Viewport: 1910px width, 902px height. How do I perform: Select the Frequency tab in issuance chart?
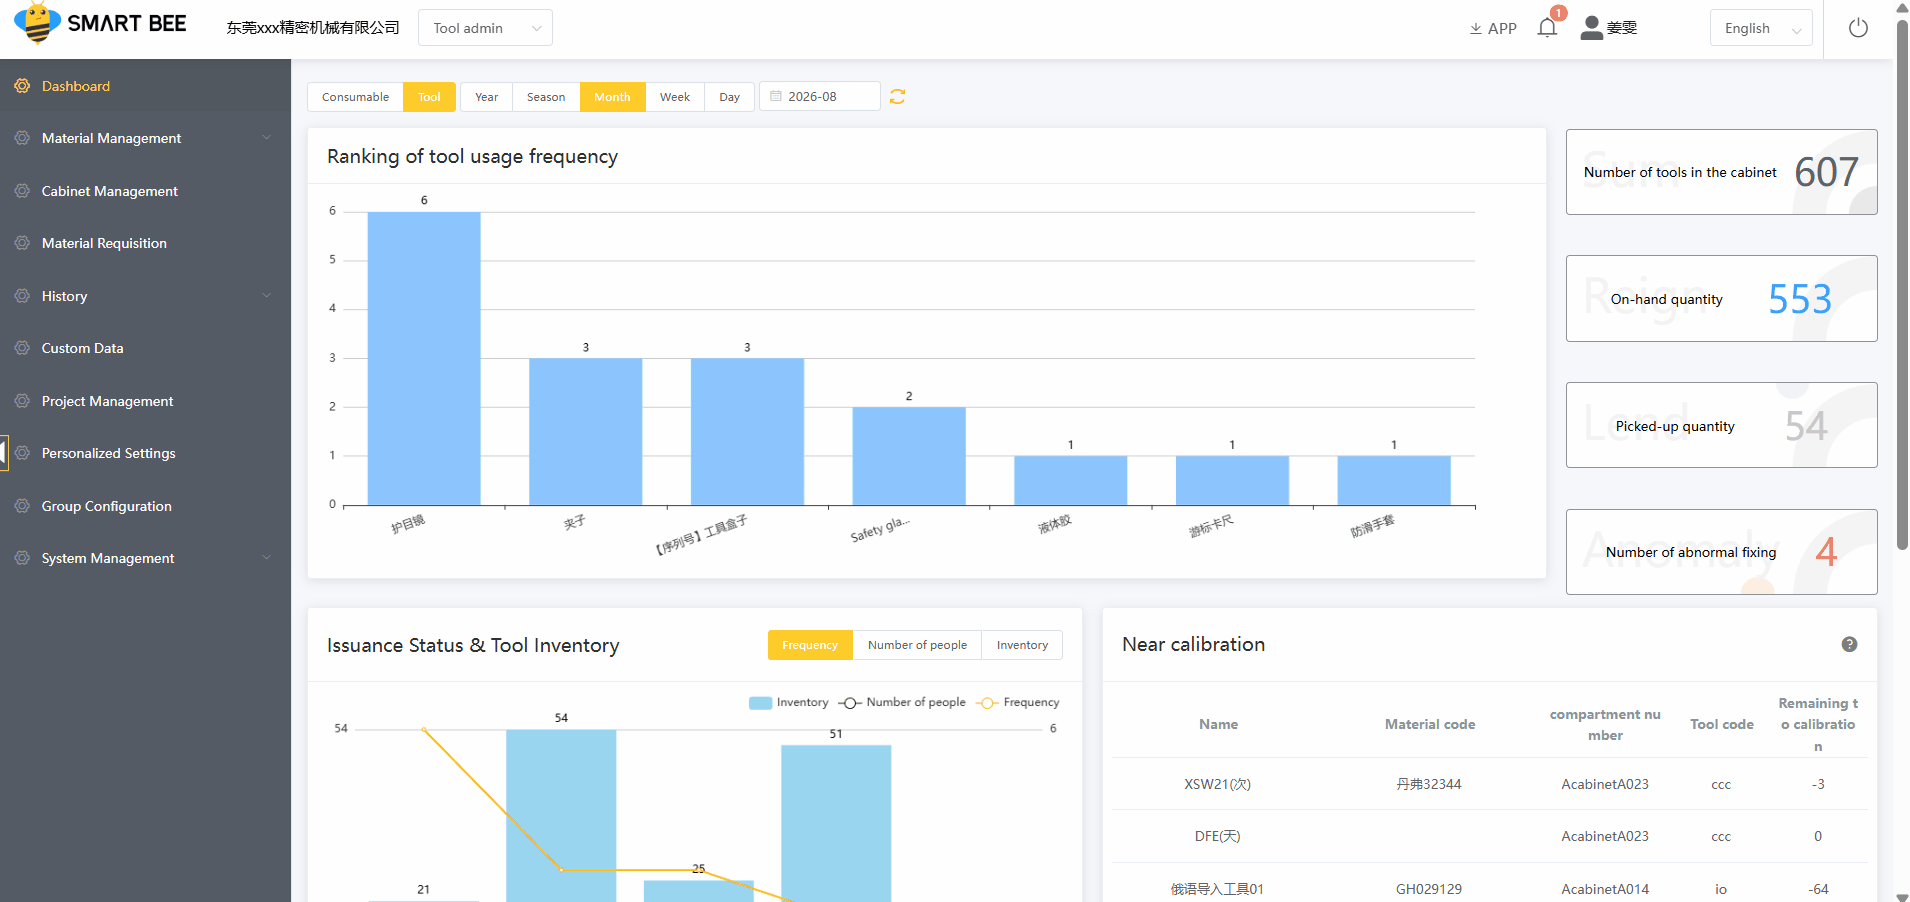click(810, 645)
